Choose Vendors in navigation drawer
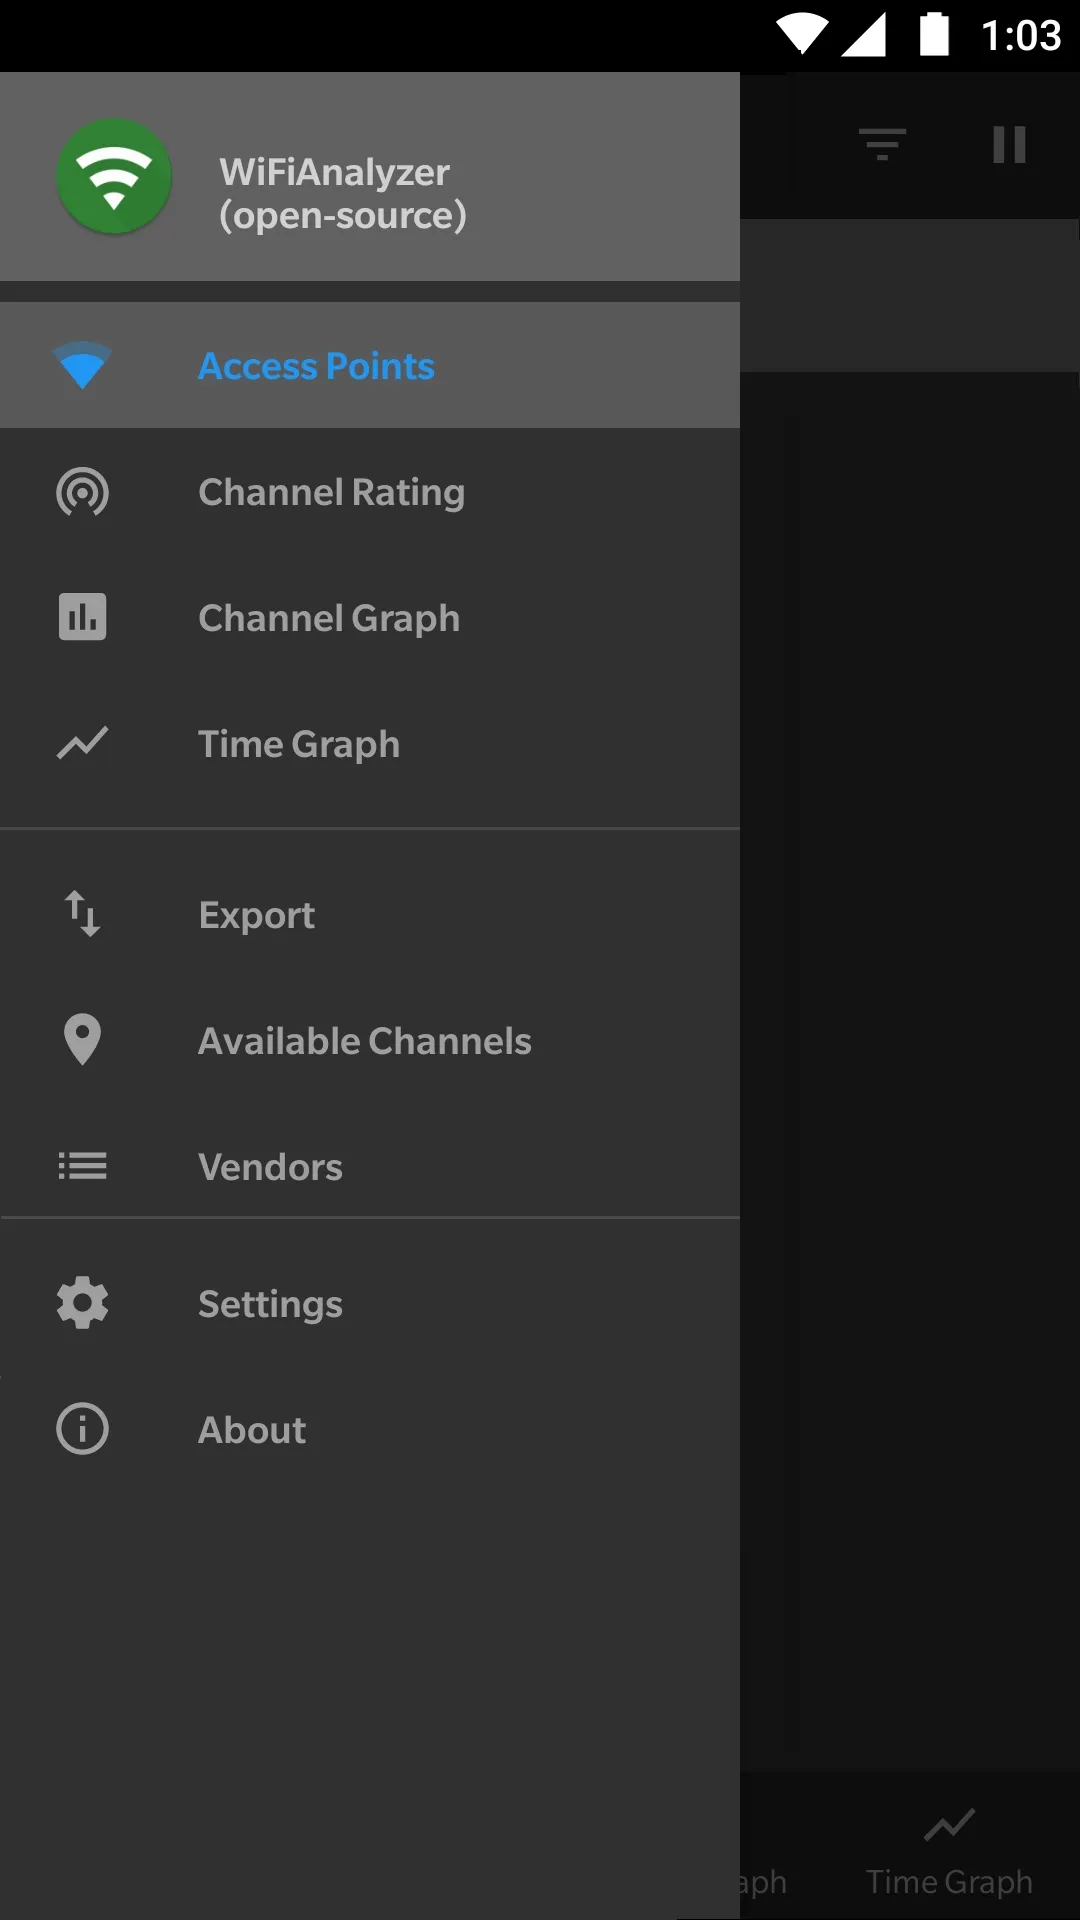Viewport: 1080px width, 1920px height. pyautogui.click(x=270, y=1167)
